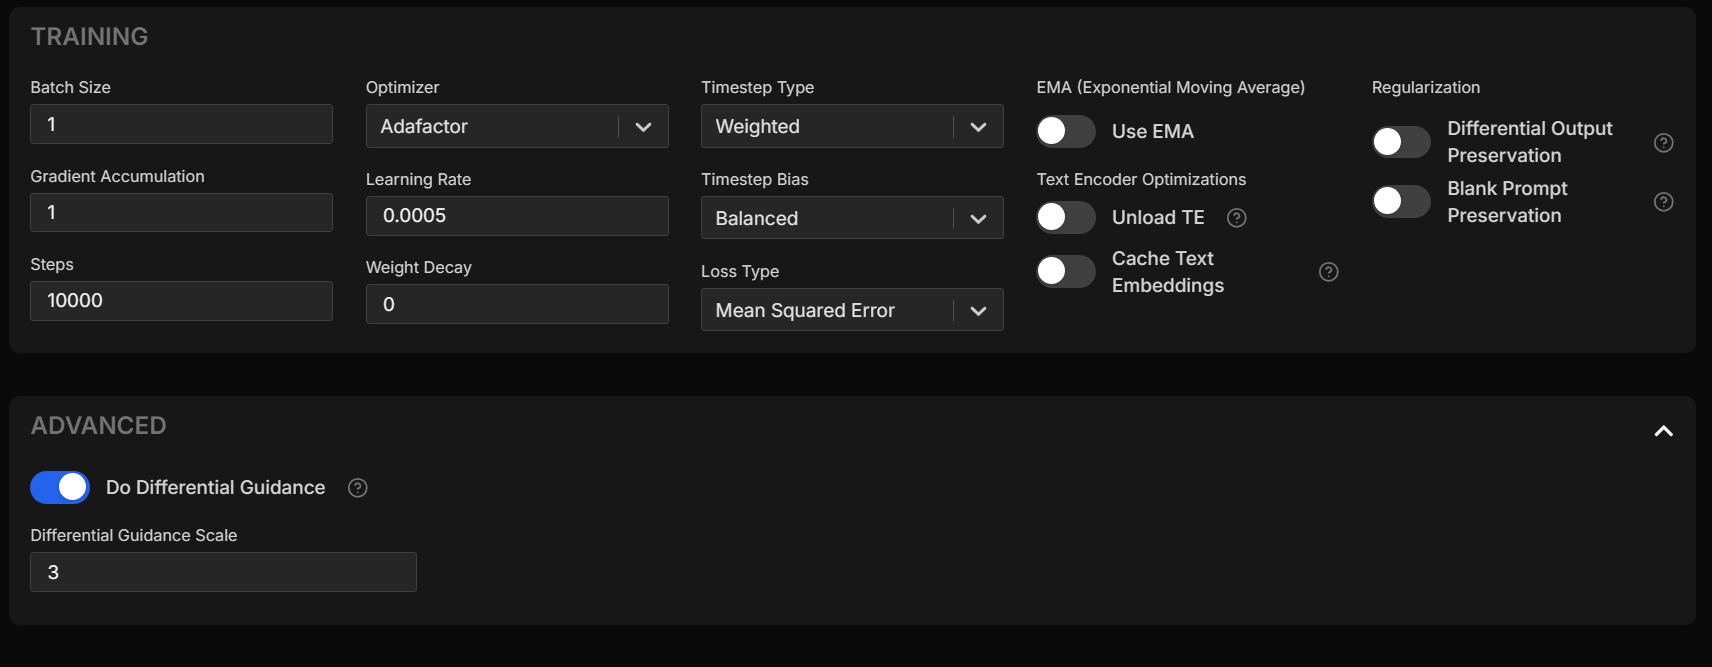Collapse the Advanced section chevron

pos(1664,431)
